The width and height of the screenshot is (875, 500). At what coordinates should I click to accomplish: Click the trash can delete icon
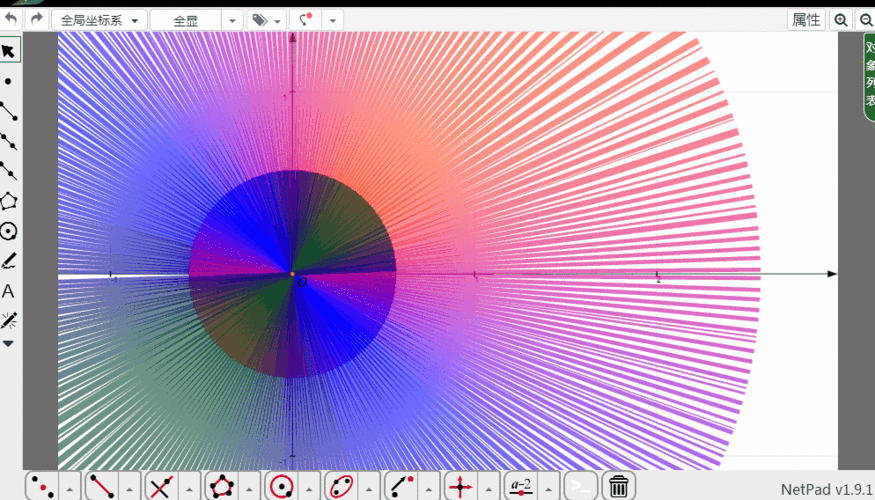619,486
